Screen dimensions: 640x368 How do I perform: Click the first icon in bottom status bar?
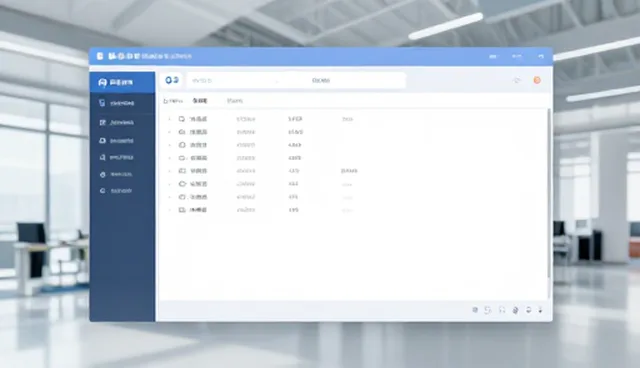(475, 310)
